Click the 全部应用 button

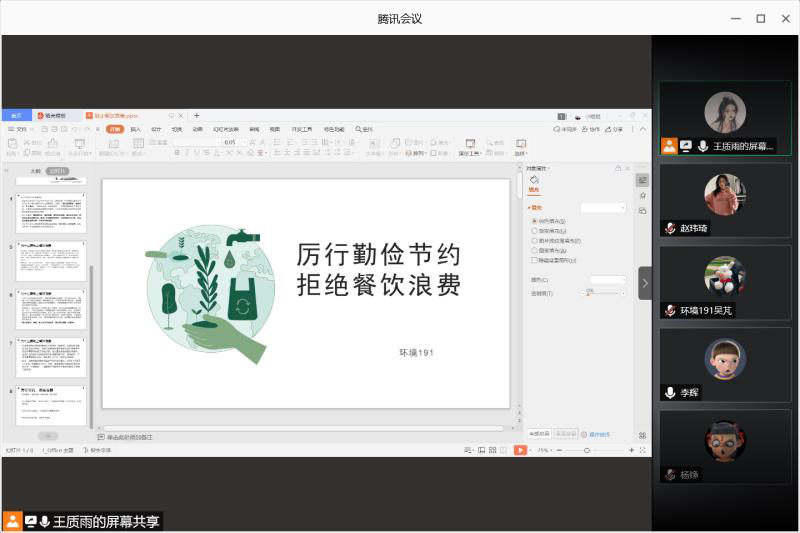pyautogui.click(x=538, y=434)
